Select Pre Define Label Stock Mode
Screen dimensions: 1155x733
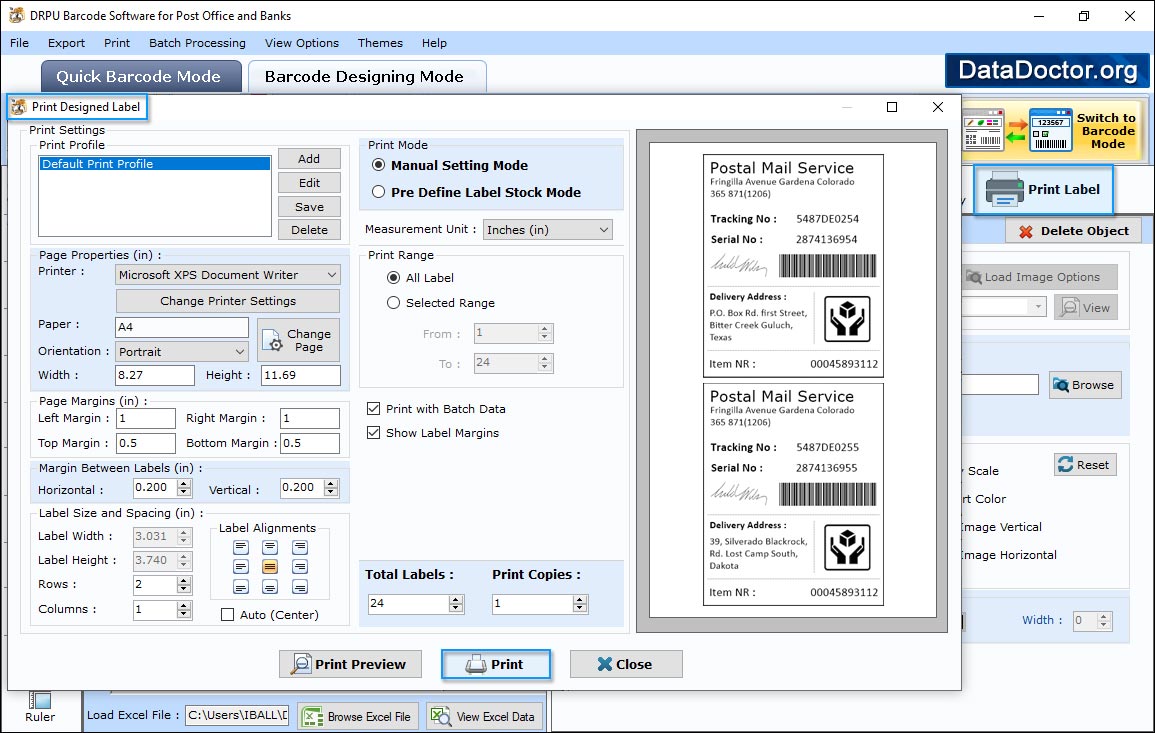point(379,192)
